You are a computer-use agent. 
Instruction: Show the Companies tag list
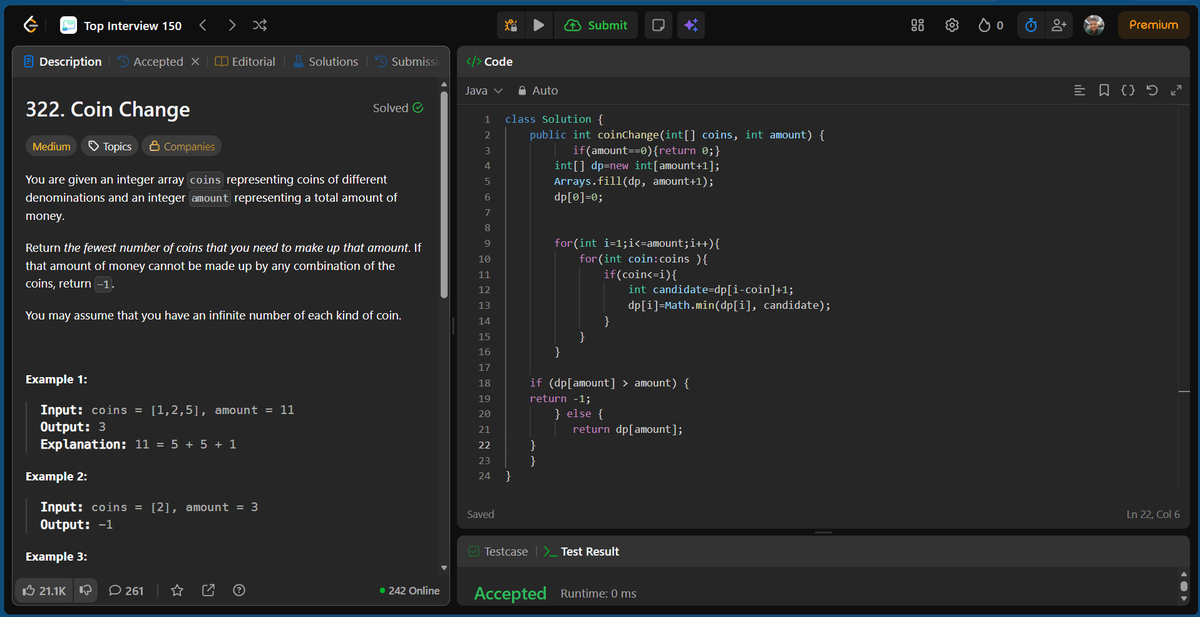pyautogui.click(x=181, y=146)
